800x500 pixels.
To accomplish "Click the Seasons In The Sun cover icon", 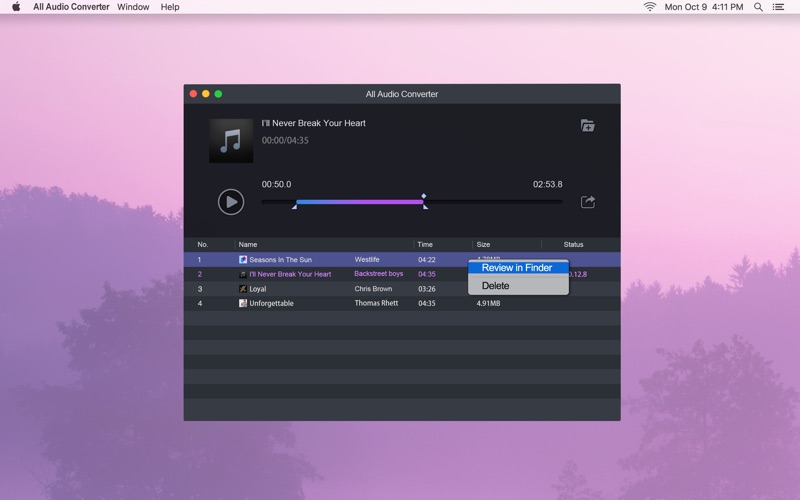I will [243, 260].
